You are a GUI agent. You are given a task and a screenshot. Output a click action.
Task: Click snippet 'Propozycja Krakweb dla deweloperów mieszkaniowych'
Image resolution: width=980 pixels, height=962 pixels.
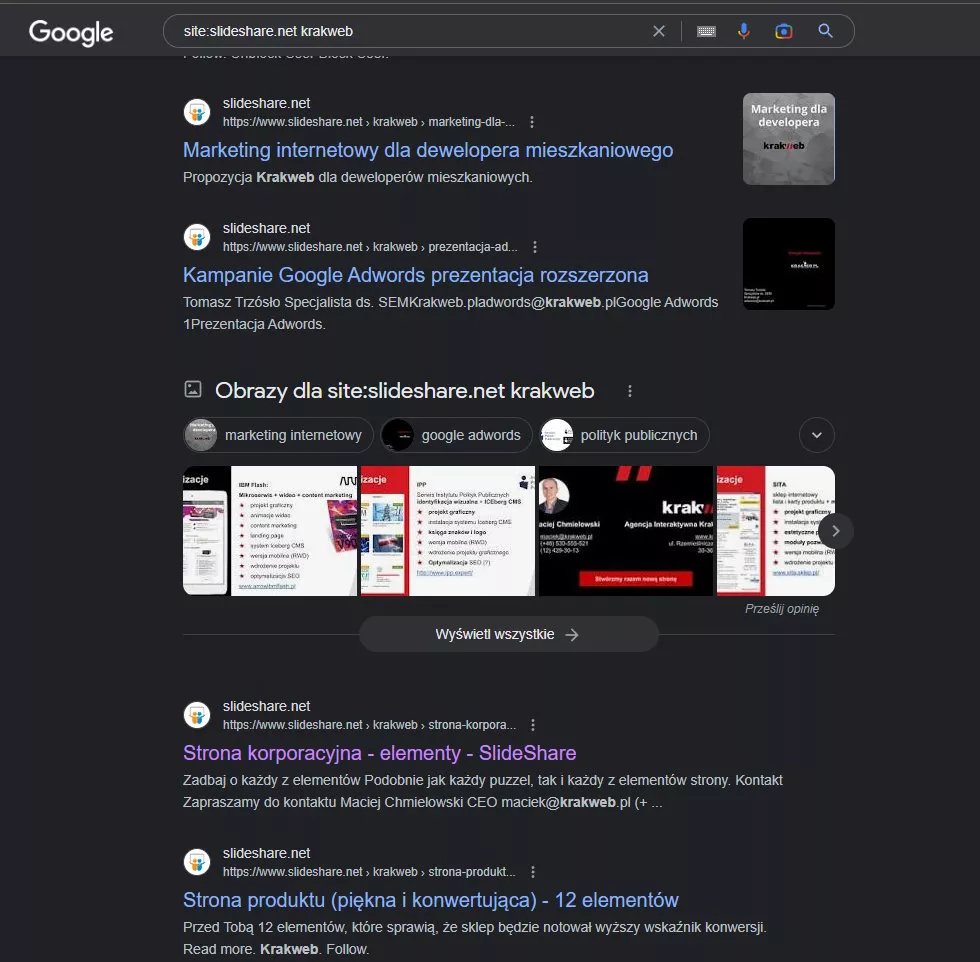[x=358, y=178]
